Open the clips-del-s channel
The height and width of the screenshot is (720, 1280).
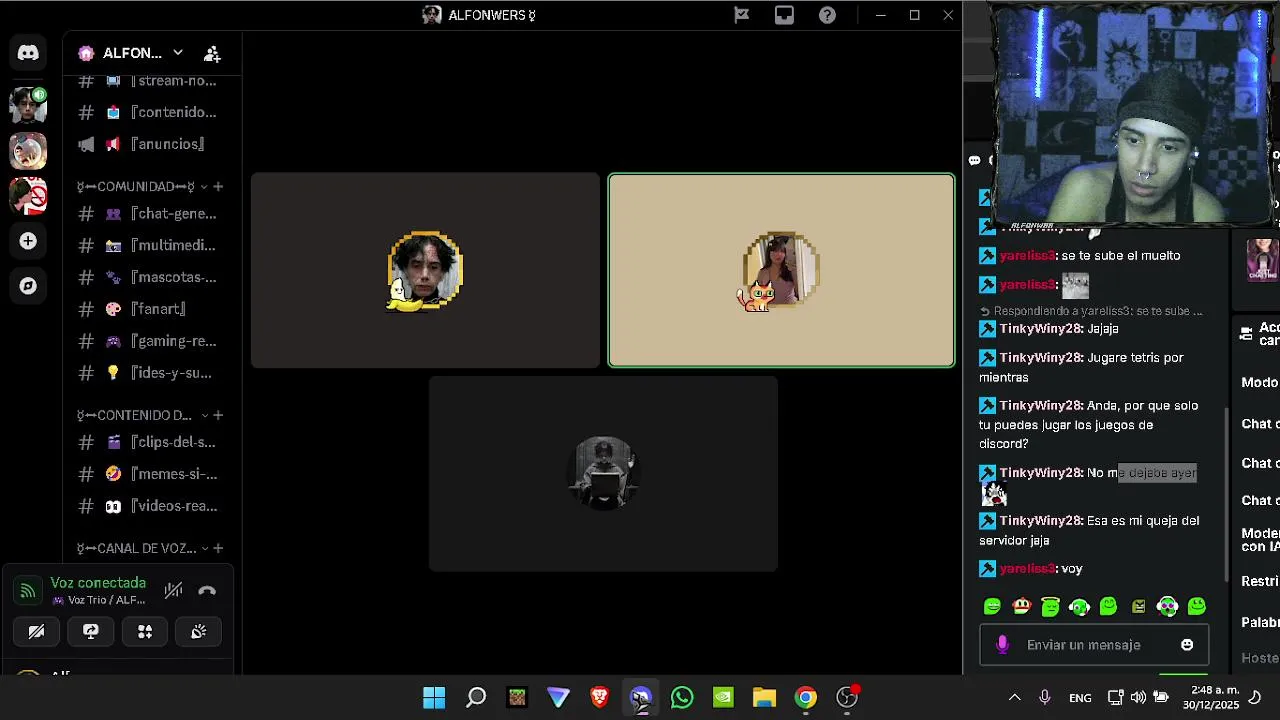[151, 442]
